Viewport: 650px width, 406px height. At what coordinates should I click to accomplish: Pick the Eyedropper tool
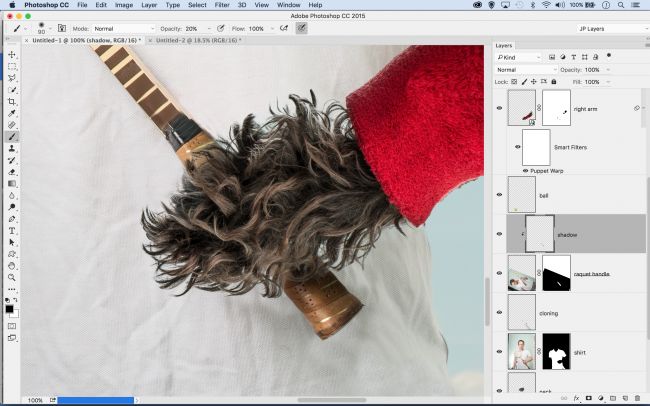coord(12,113)
